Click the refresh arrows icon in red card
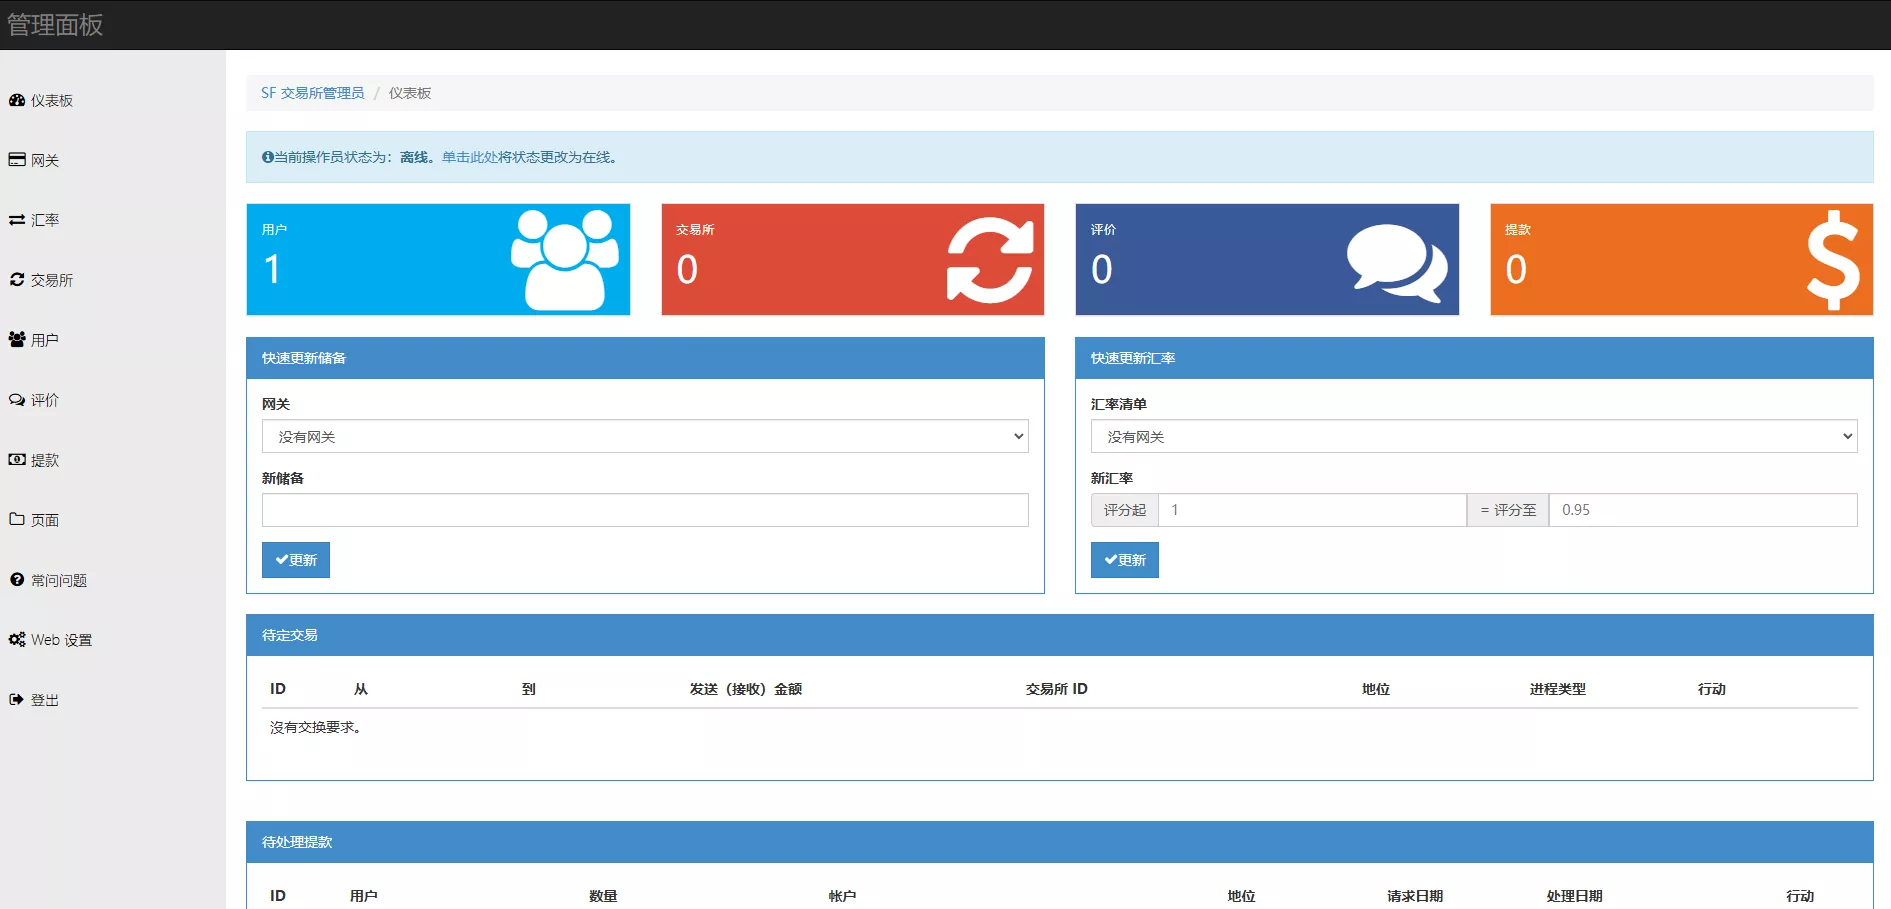This screenshot has width=1891, height=909. (x=989, y=260)
